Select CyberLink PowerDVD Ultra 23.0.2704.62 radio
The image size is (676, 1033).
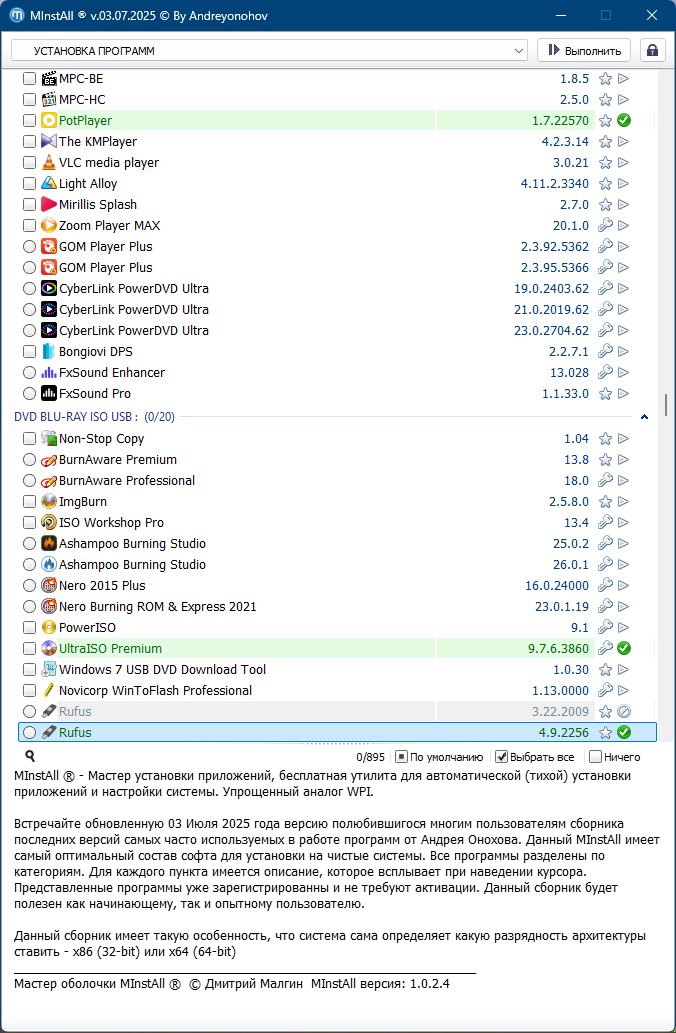(x=29, y=330)
